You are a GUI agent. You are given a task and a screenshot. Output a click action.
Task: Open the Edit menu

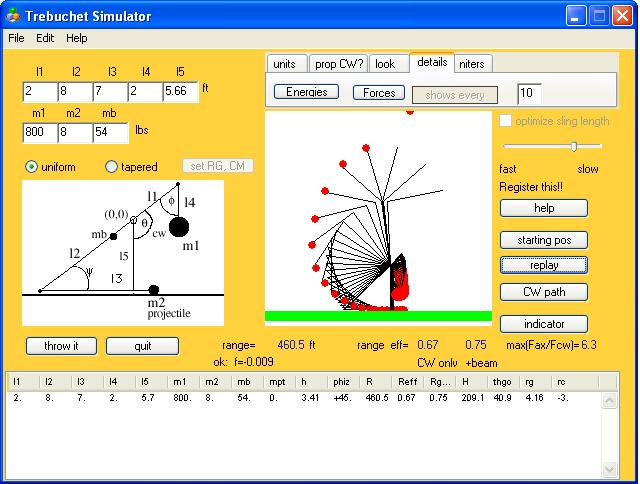tap(45, 38)
